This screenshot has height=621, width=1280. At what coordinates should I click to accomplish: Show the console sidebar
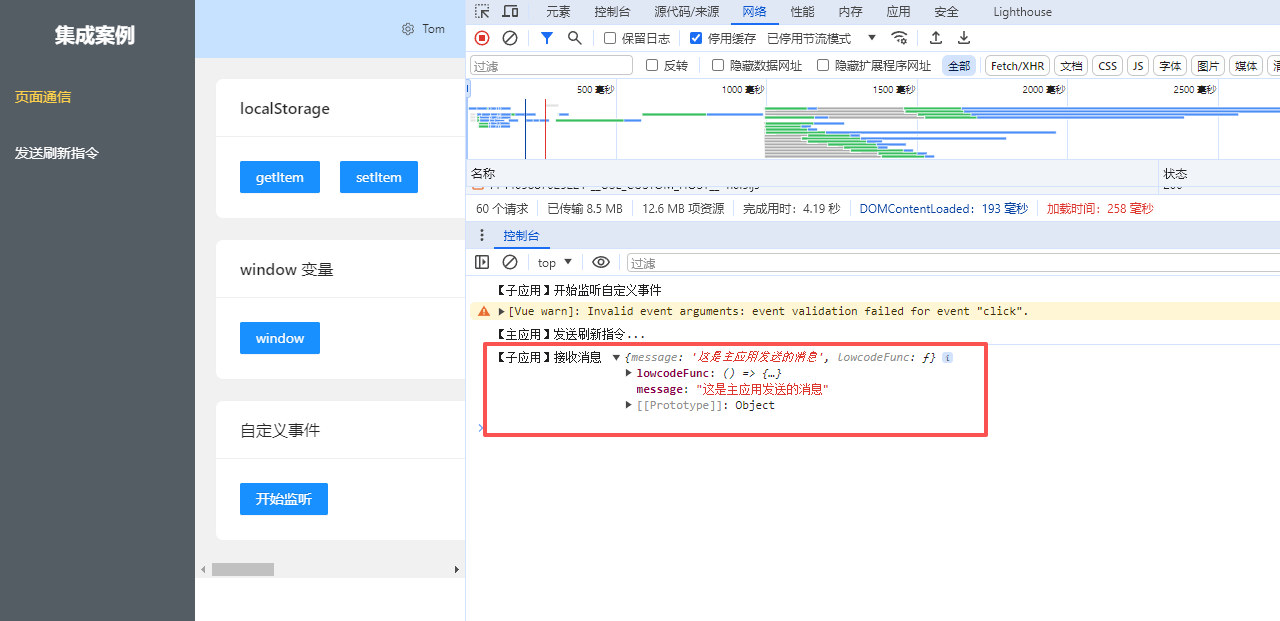(482, 262)
